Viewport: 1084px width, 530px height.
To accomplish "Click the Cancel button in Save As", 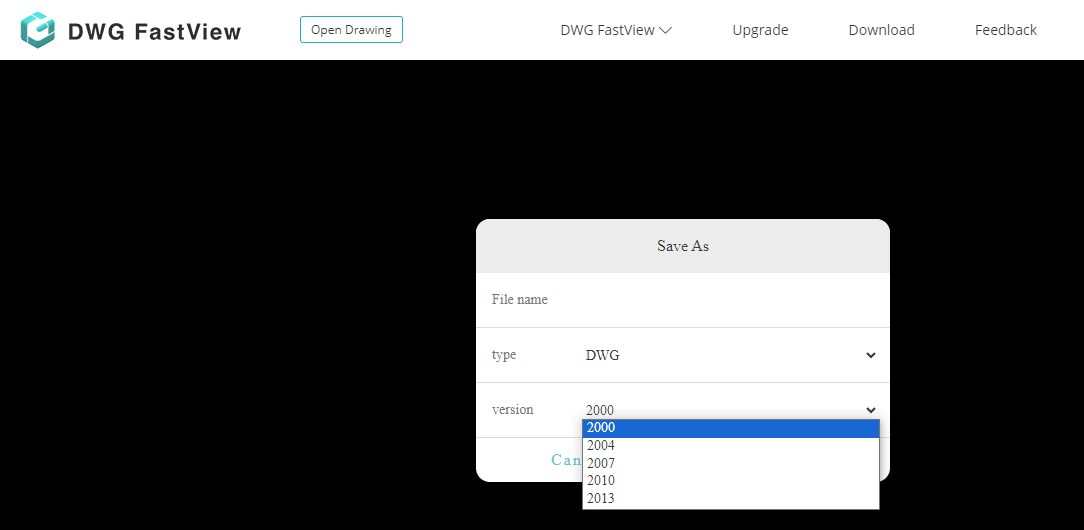I will tap(567, 460).
